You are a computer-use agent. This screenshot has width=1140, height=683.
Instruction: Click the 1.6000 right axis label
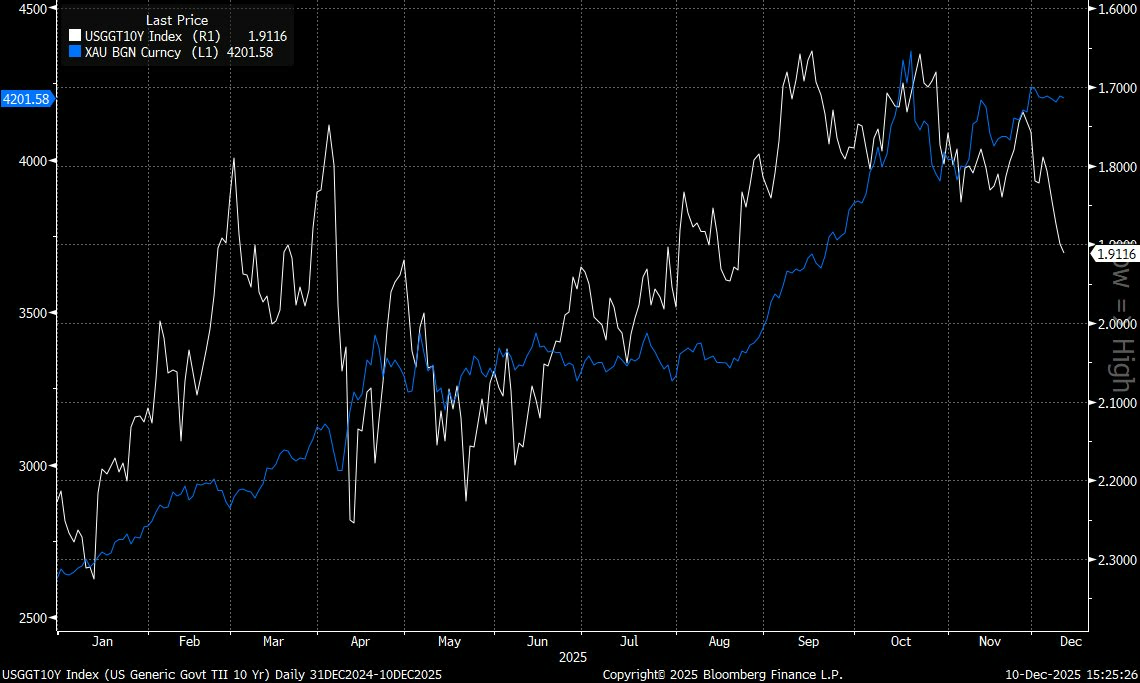pos(1112,9)
